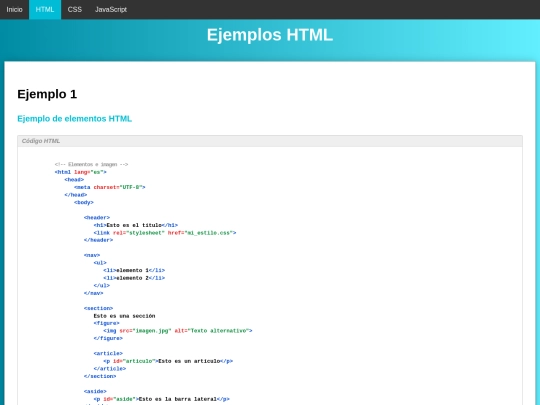The height and width of the screenshot is (405, 540).
Task: Click the 'Elementos e imagen' comment line
Action: pyautogui.click(x=91, y=164)
